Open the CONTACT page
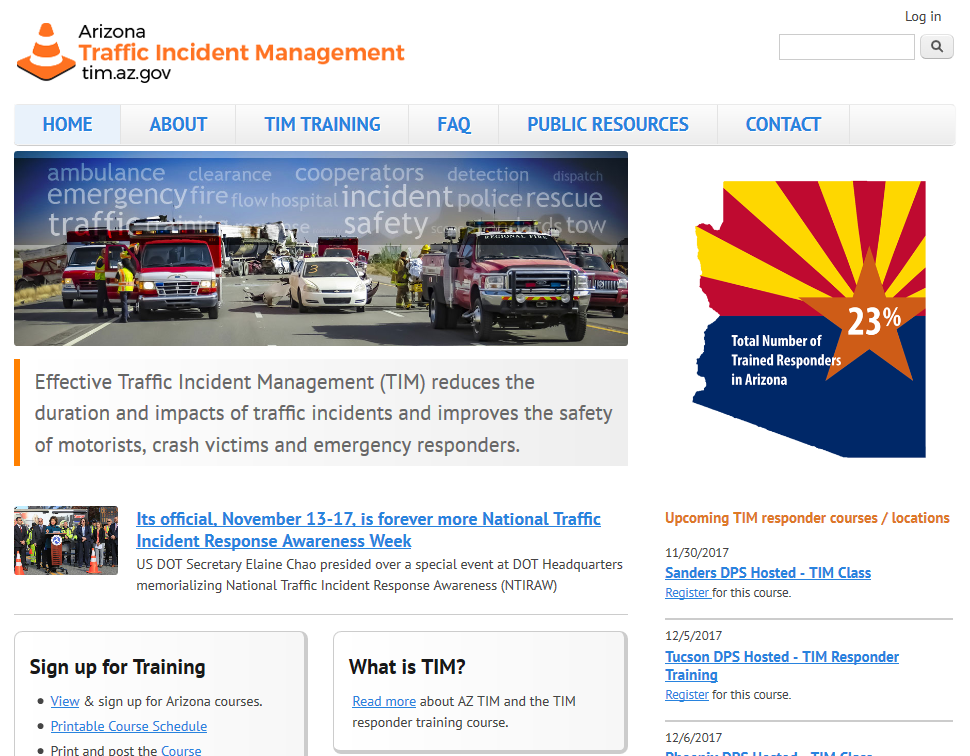Image resolution: width=970 pixels, height=756 pixels. (x=783, y=124)
